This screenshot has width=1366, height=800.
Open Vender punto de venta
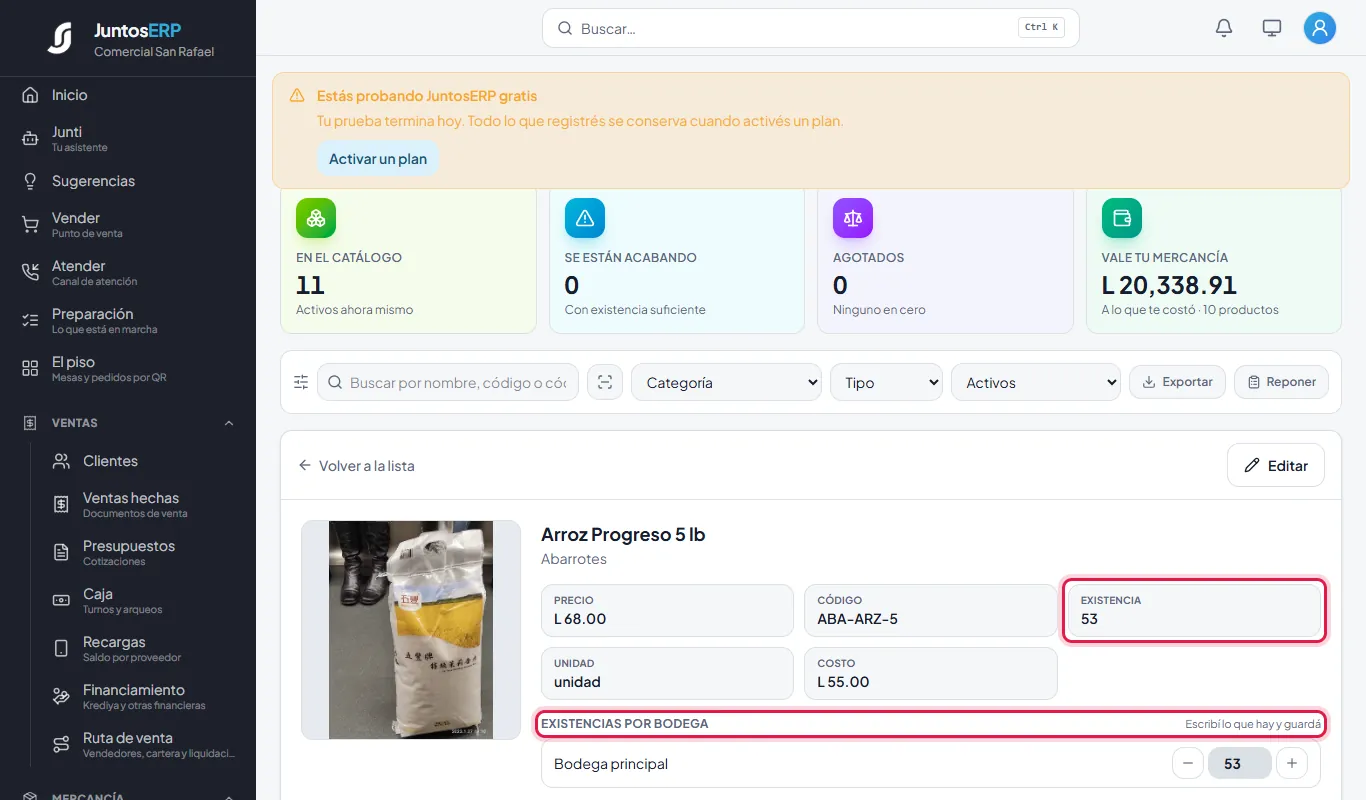[x=128, y=224]
